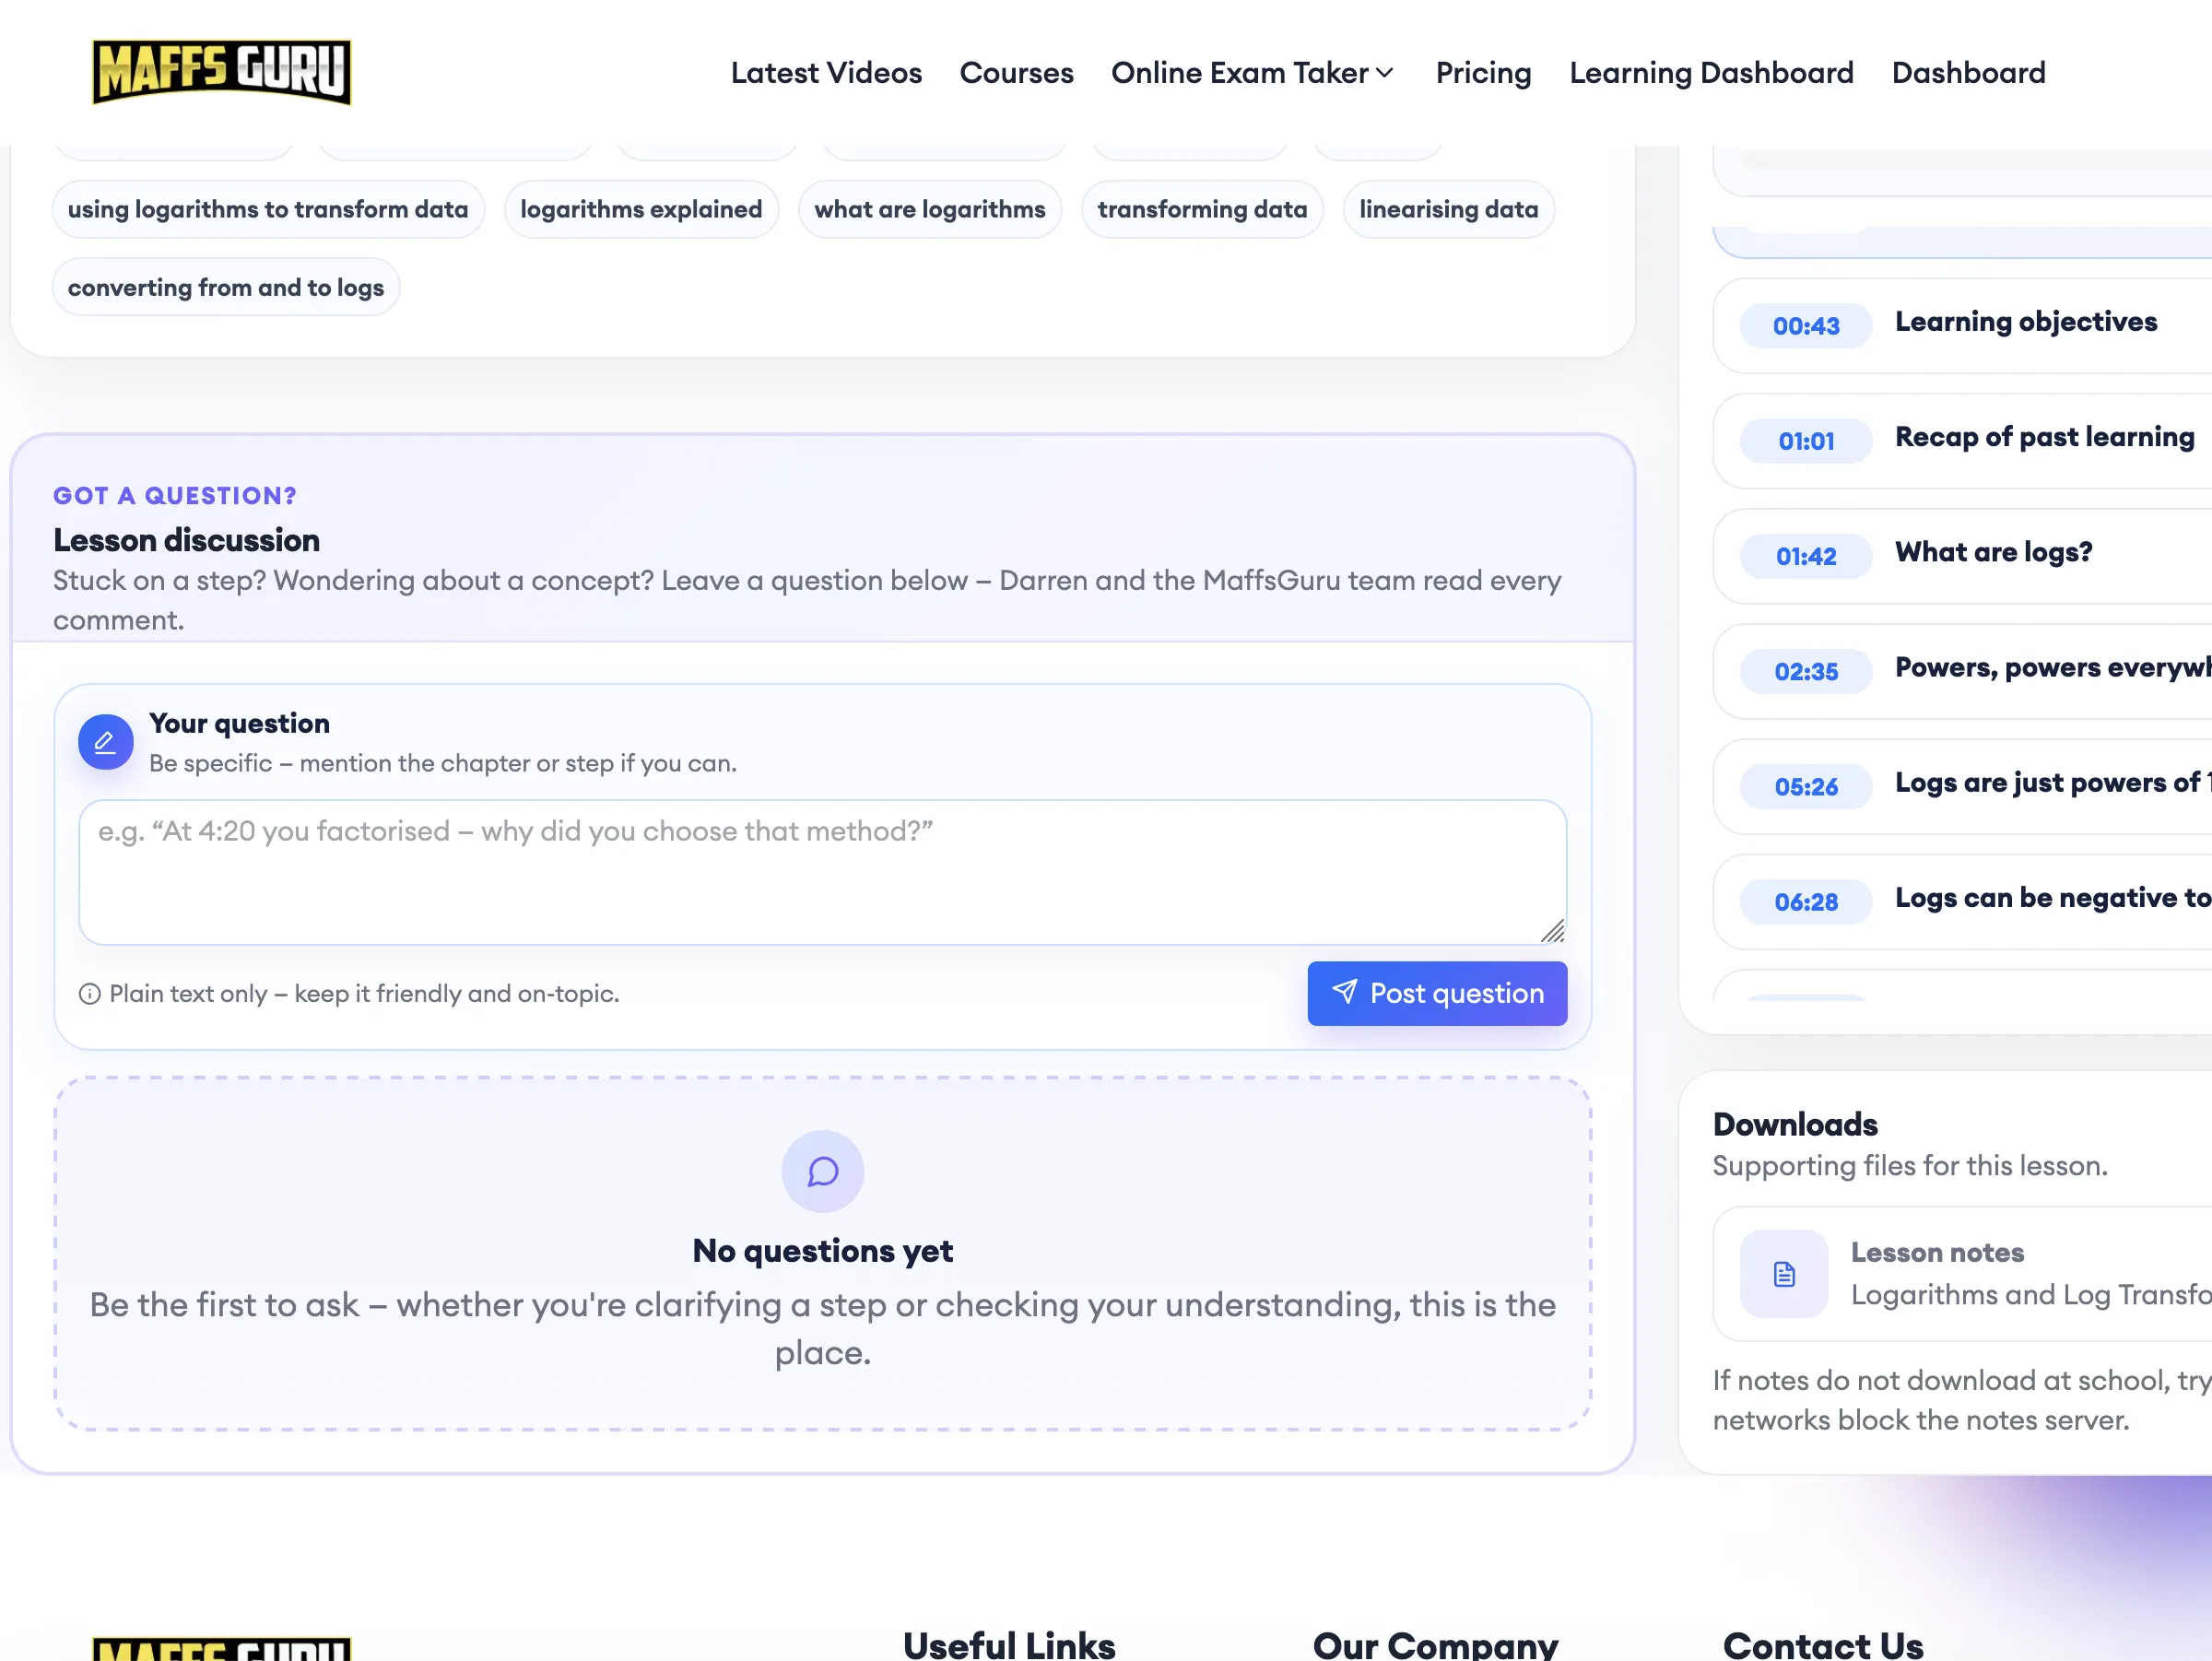This screenshot has width=2212, height=1661.
Task: Click the 'Useful Links' footer heading
Action: pyautogui.click(x=1008, y=1645)
